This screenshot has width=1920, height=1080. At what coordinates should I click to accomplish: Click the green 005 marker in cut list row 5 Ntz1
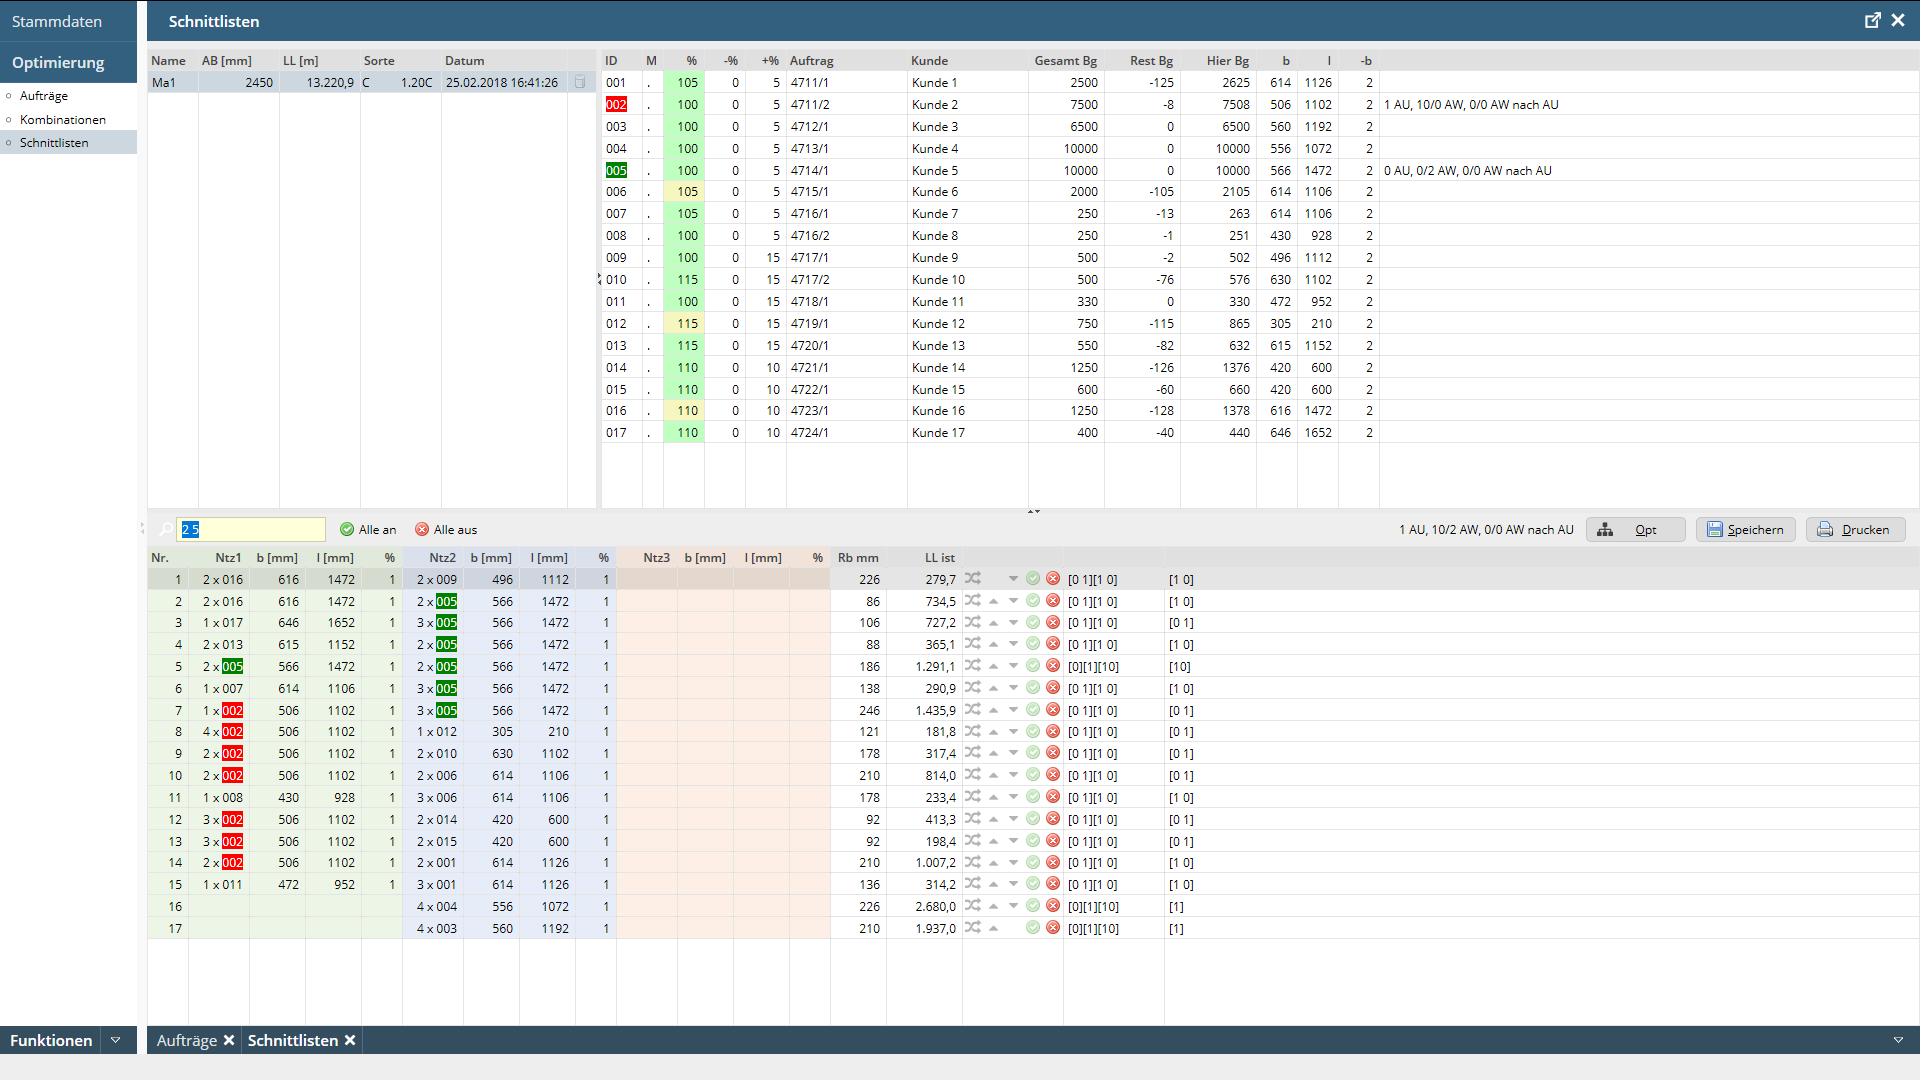(232, 667)
